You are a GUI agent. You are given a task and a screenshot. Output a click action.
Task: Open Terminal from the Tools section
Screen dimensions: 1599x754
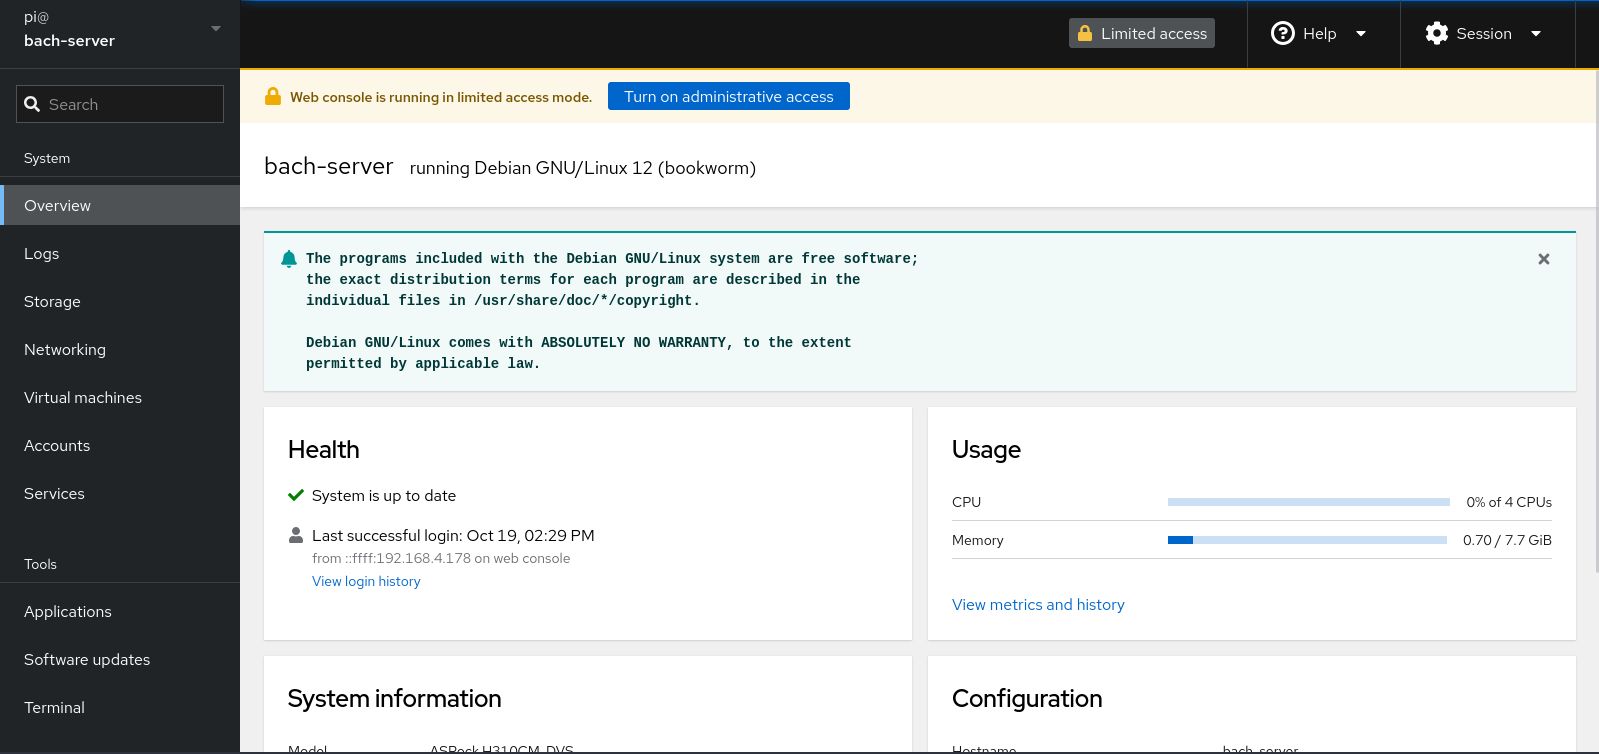[54, 708]
